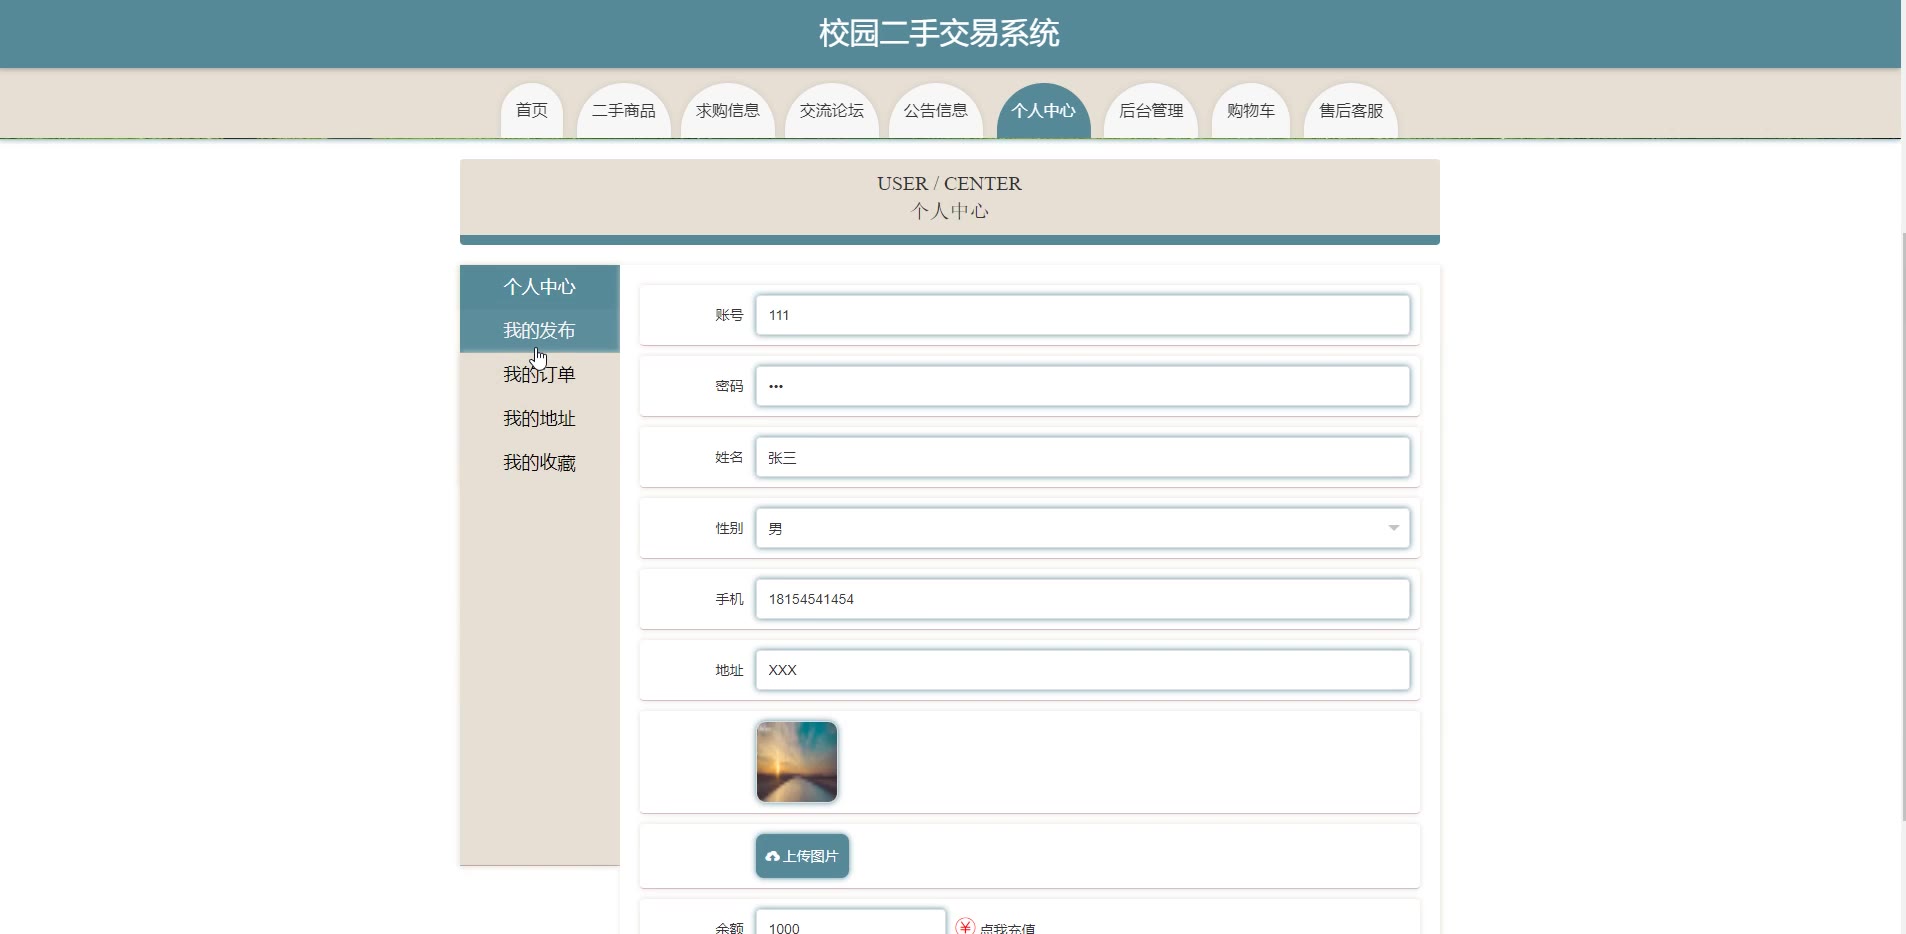Switch to 交流论坛 tab
The height and width of the screenshot is (934, 1906).
(832, 111)
